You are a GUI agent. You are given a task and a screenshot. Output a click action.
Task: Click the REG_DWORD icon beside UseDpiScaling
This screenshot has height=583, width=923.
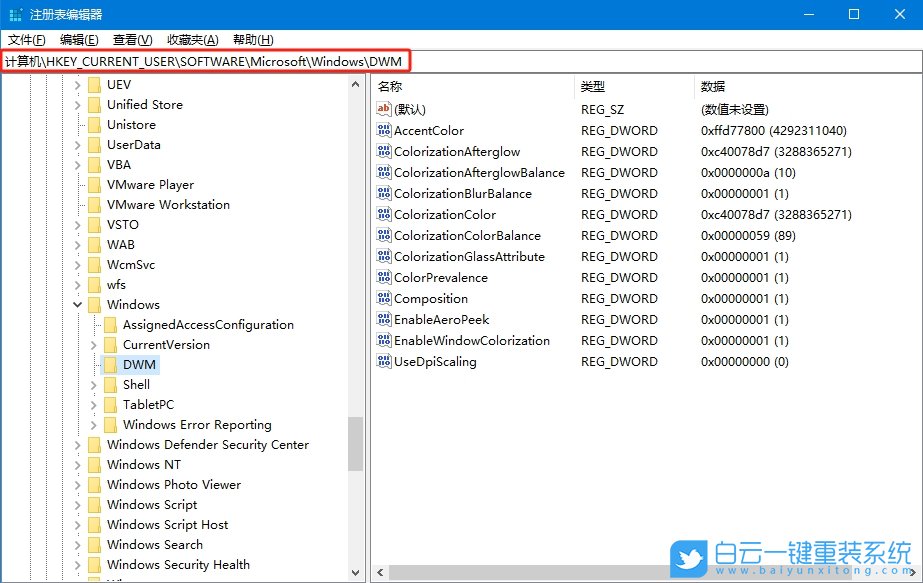pos(383,361)
